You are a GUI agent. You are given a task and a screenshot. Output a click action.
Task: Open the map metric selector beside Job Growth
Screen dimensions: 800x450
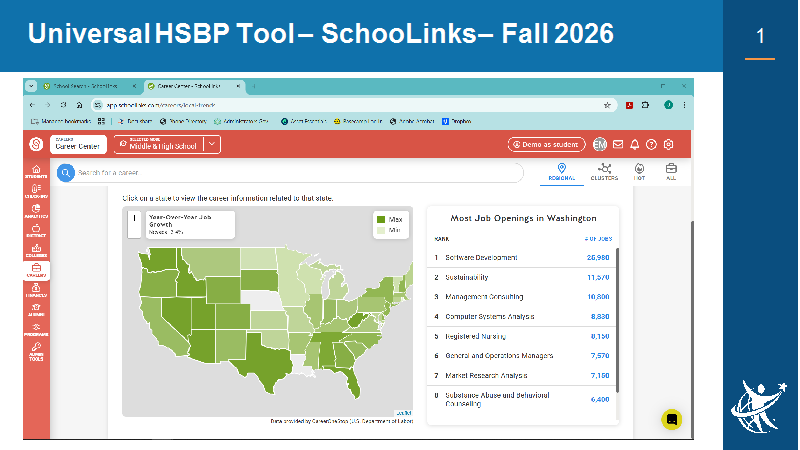[134, 224]
